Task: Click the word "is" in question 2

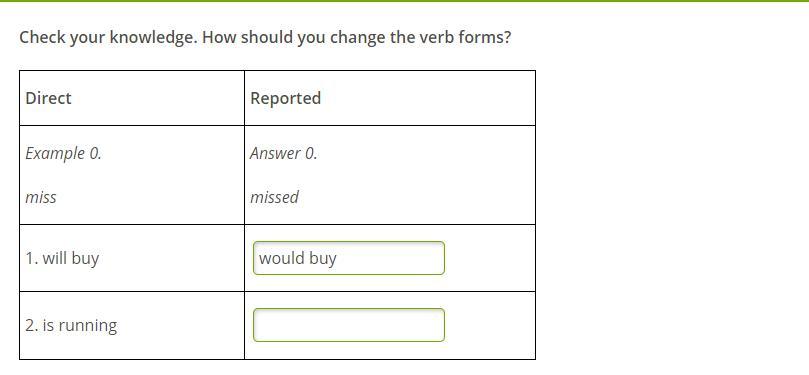Action: (x=48, y=325)
